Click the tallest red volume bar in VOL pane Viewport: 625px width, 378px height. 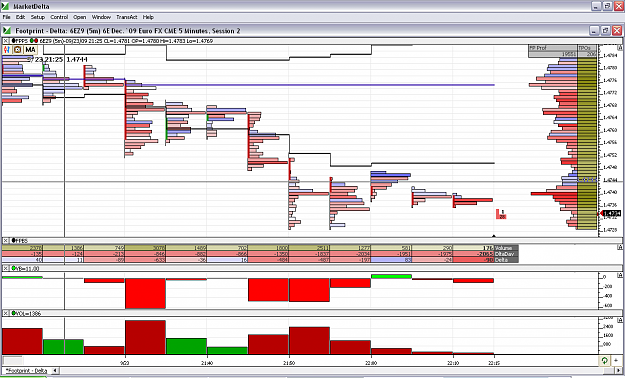pyautogui.click(x=145, y=337)
